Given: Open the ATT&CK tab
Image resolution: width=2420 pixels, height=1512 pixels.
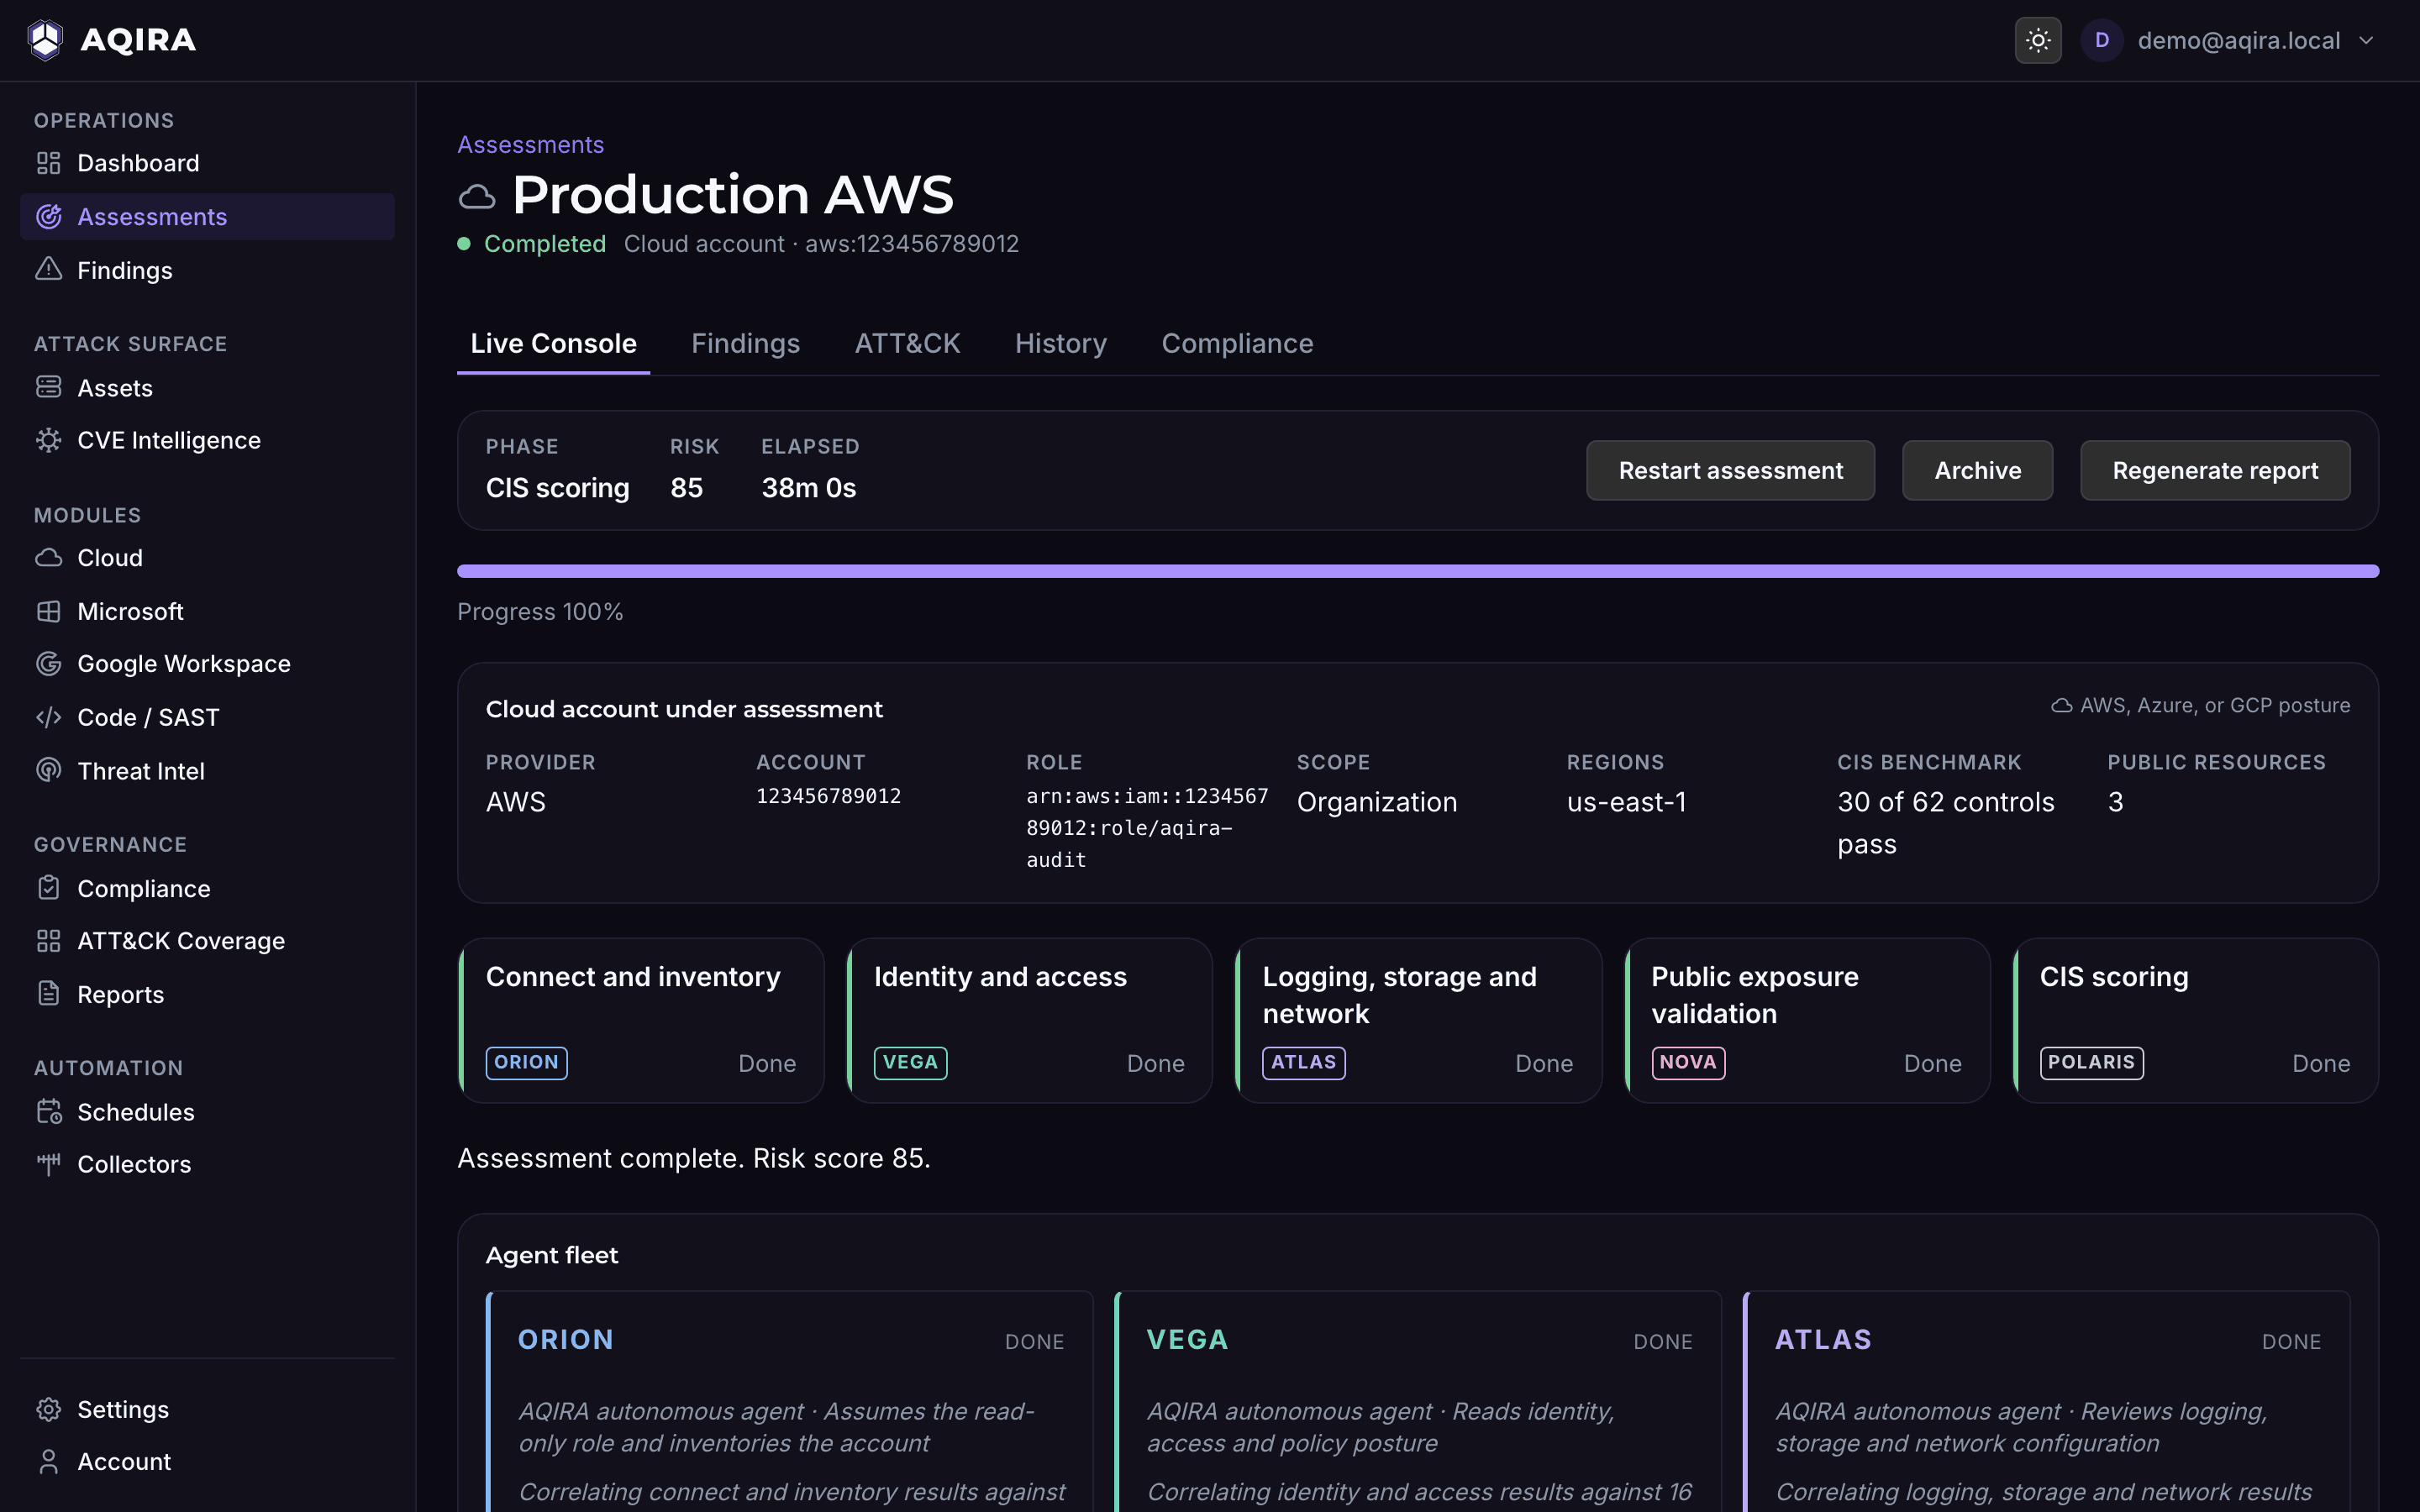Looking at the screenshot, I should [907, 344].
